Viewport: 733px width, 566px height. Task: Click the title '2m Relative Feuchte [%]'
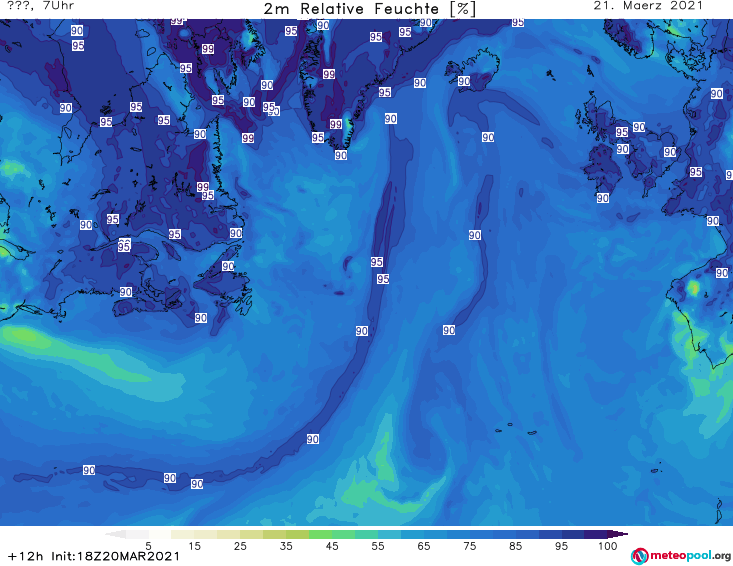coord(369,9)
